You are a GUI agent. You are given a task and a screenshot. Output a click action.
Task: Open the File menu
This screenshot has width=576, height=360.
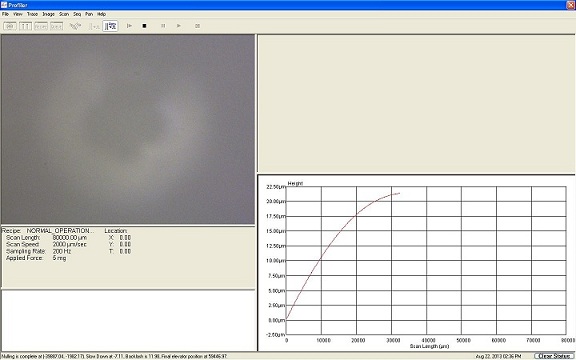5,14
